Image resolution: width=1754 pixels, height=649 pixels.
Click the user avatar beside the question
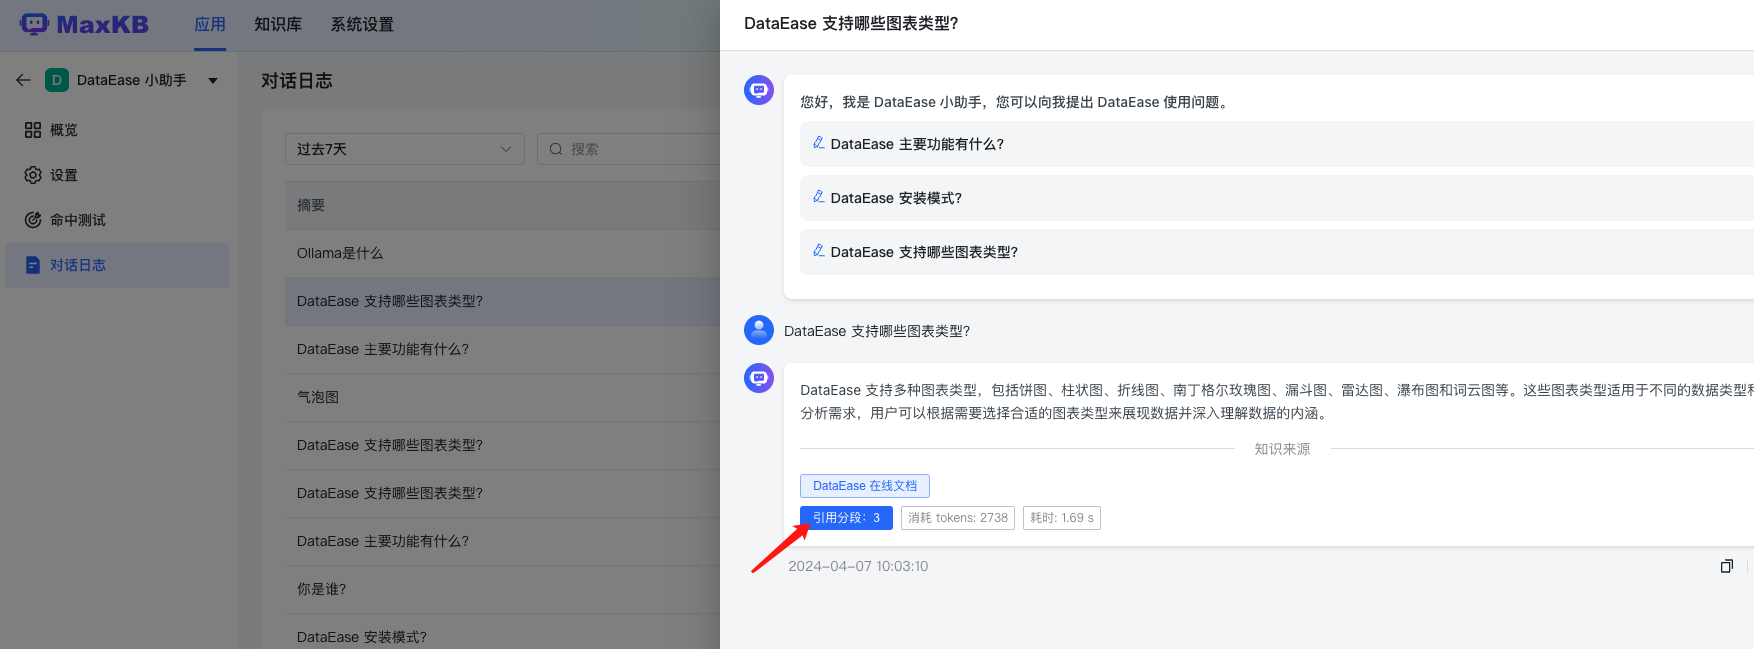759,330
